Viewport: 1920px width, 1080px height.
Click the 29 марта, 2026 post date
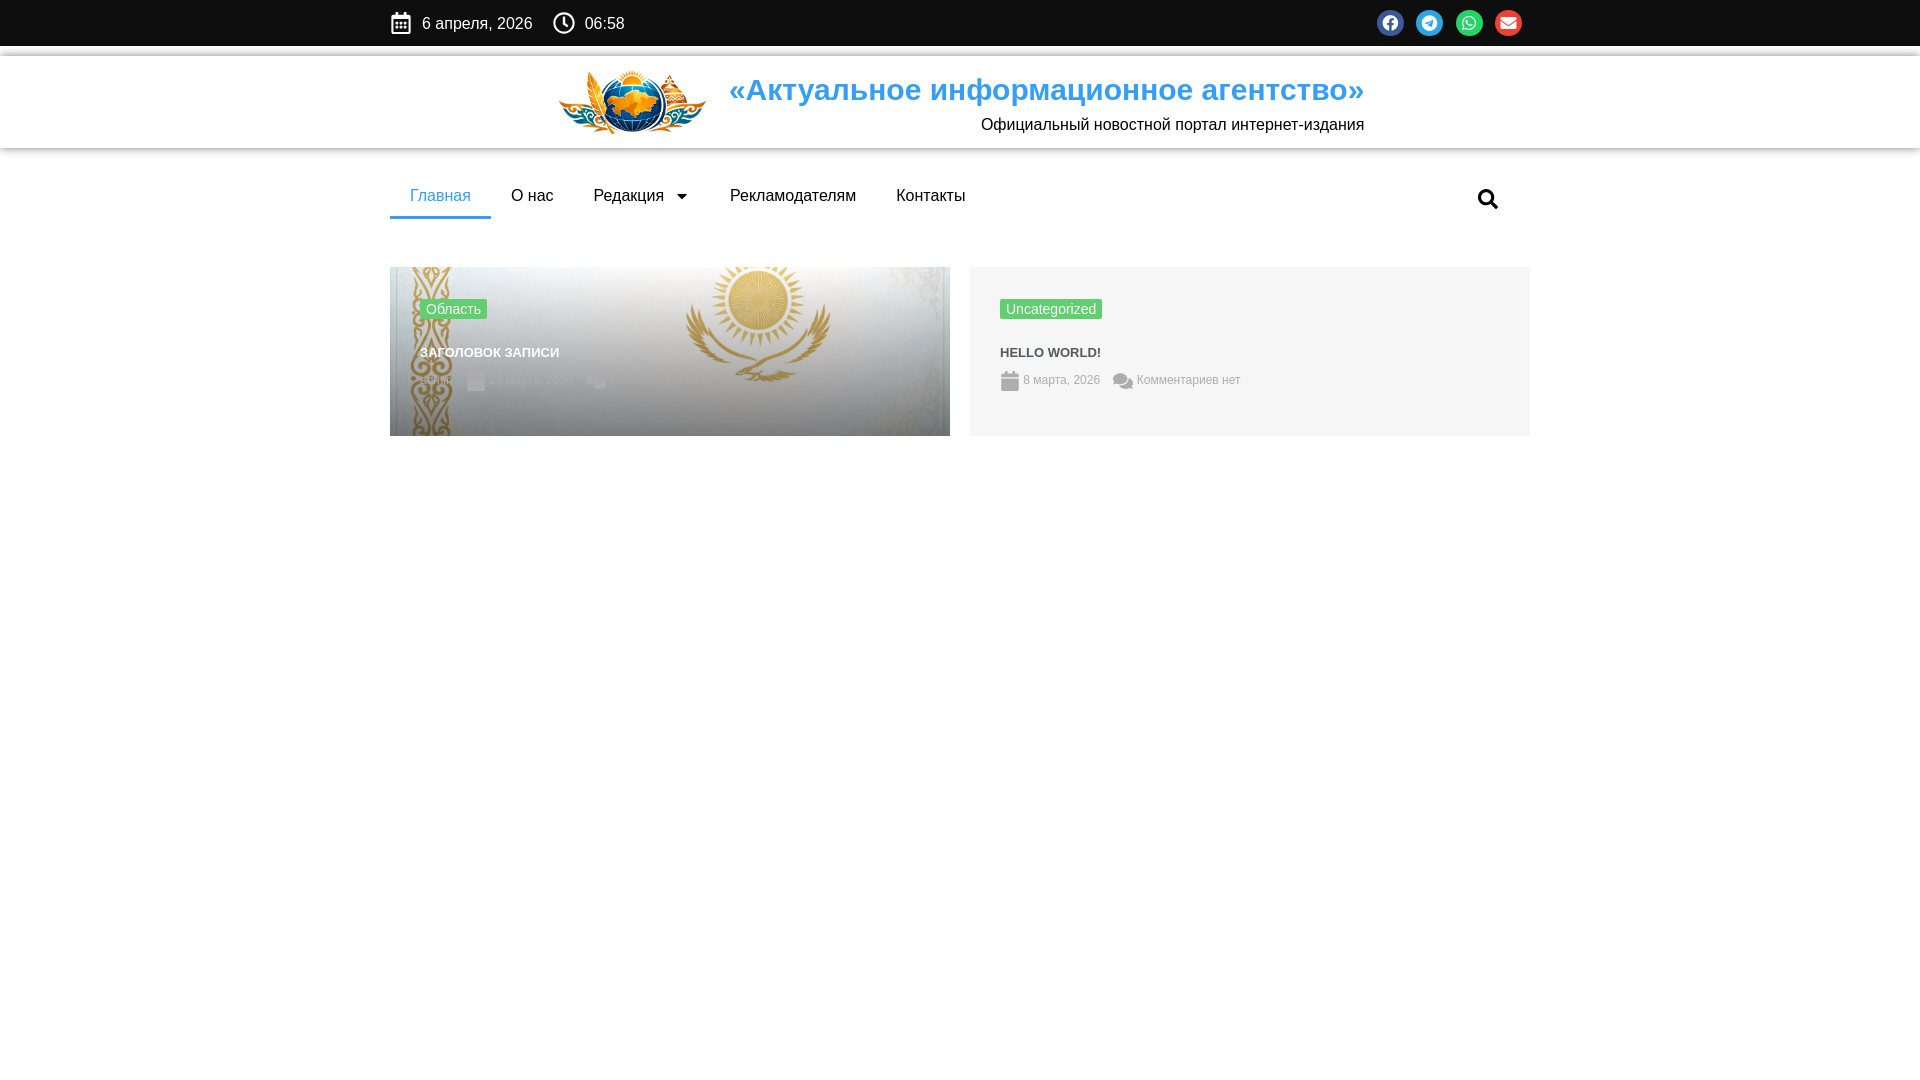pos(531,380)
